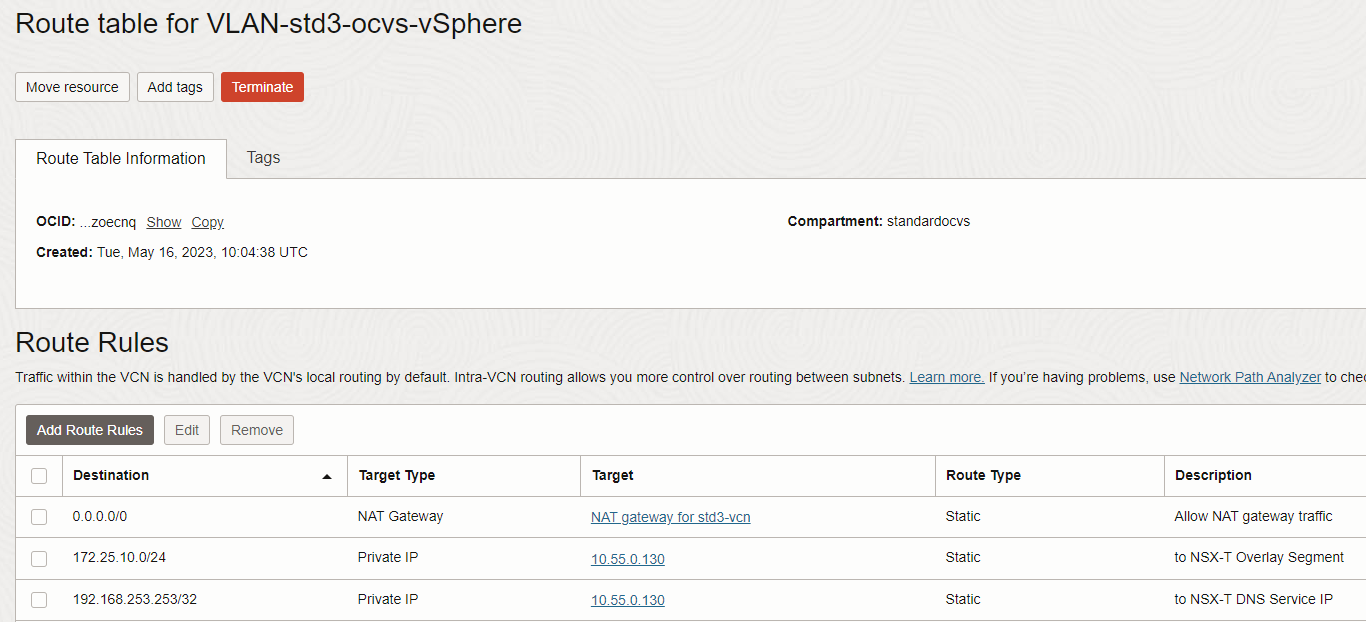Copy the route table OCID

click(207, 221)
